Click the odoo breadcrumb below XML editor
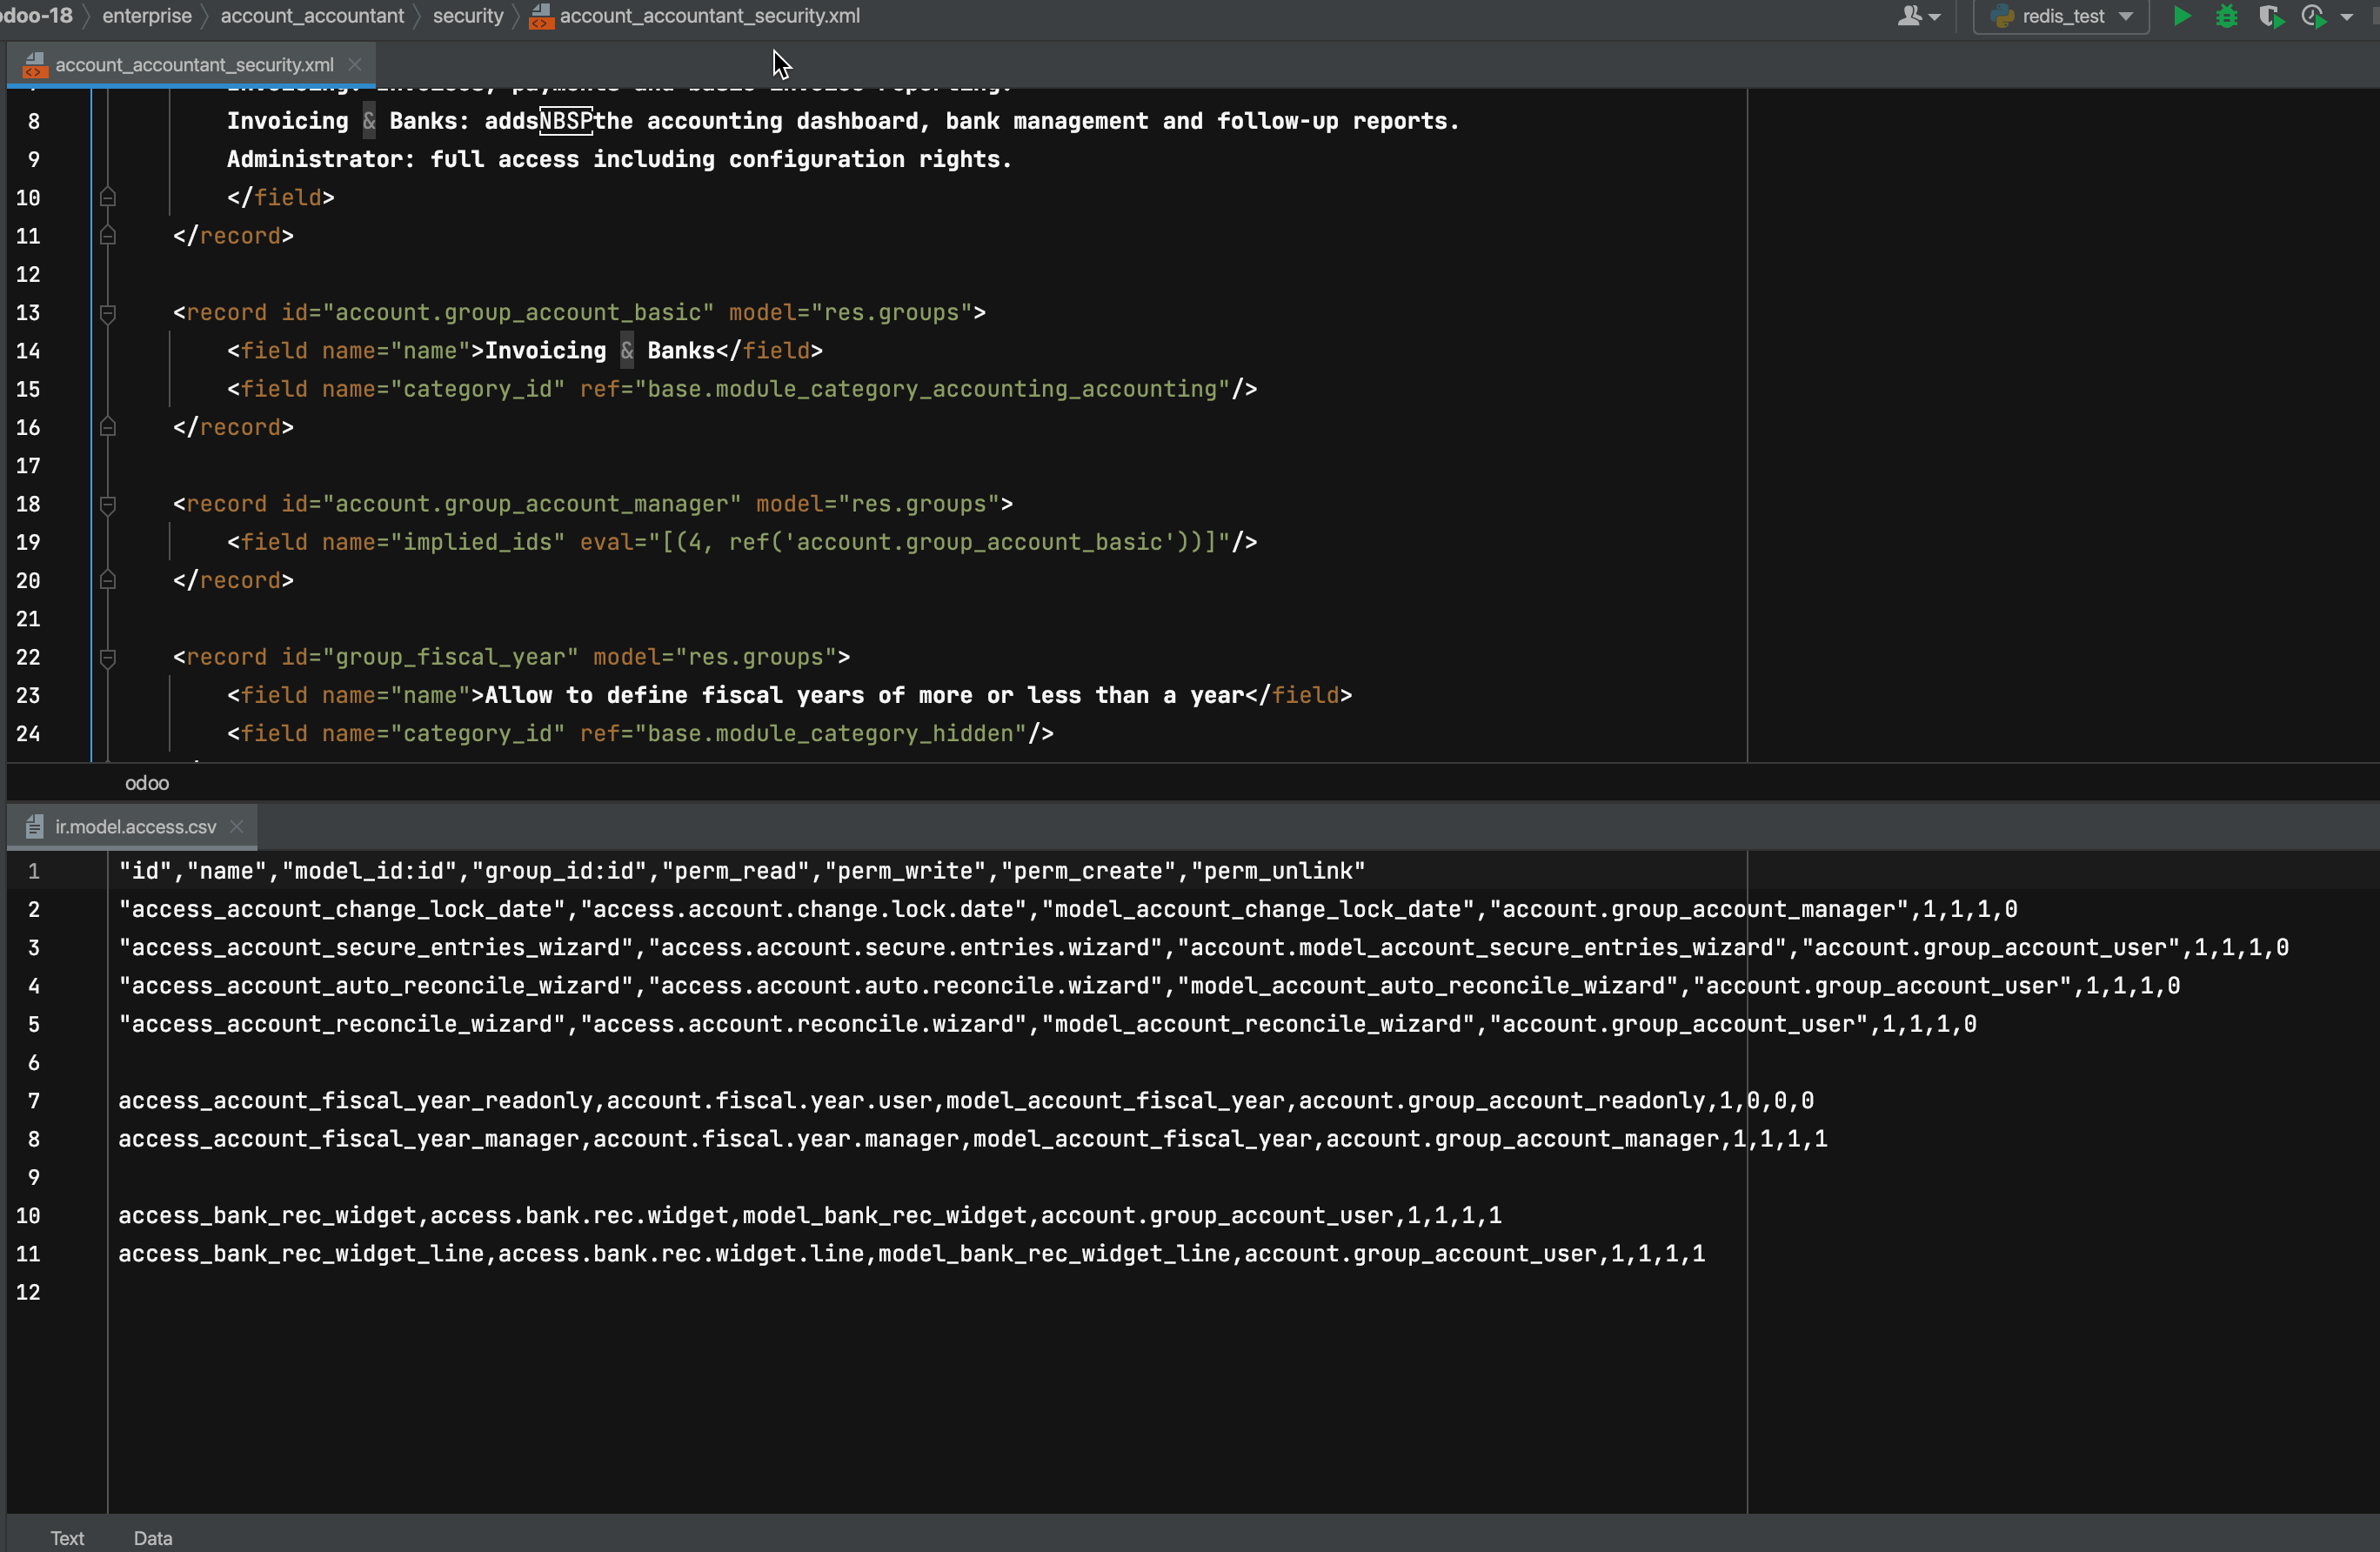This screenshot has height=1552, width=2380. [147, 783]
